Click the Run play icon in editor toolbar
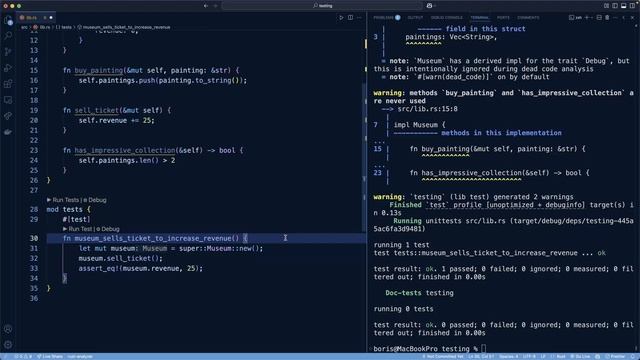Image resolution: width=640 pixels, height=360 pixels. [341, 18]
